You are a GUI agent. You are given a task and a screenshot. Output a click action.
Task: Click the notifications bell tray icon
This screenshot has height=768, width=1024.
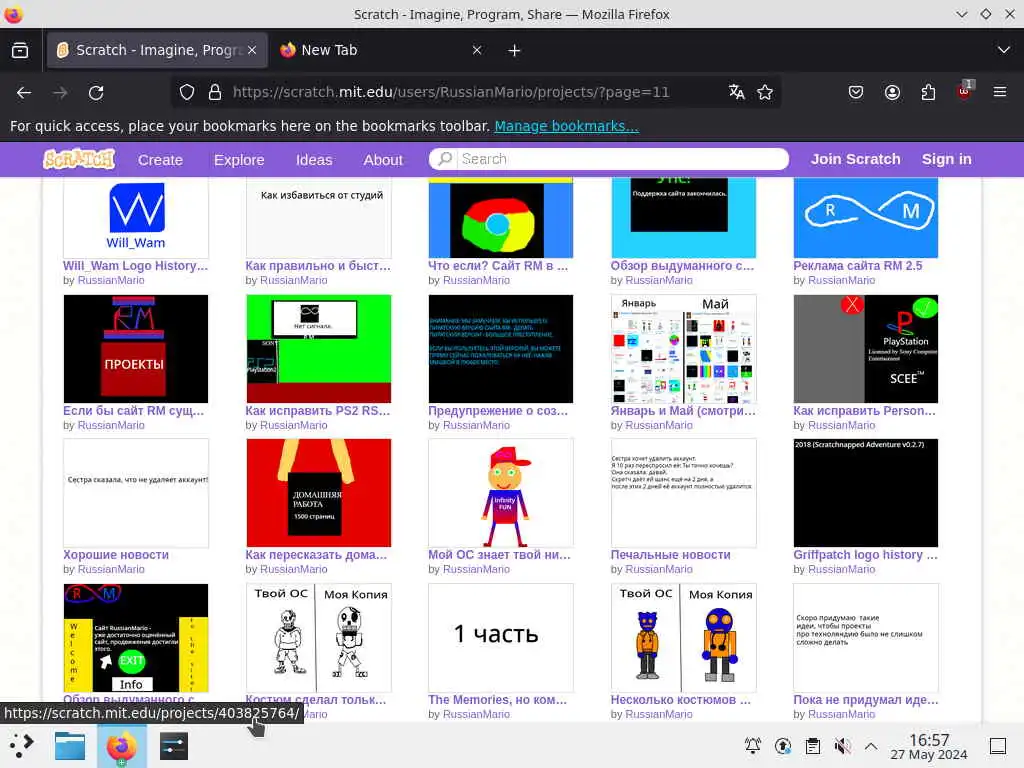point(752,746)
